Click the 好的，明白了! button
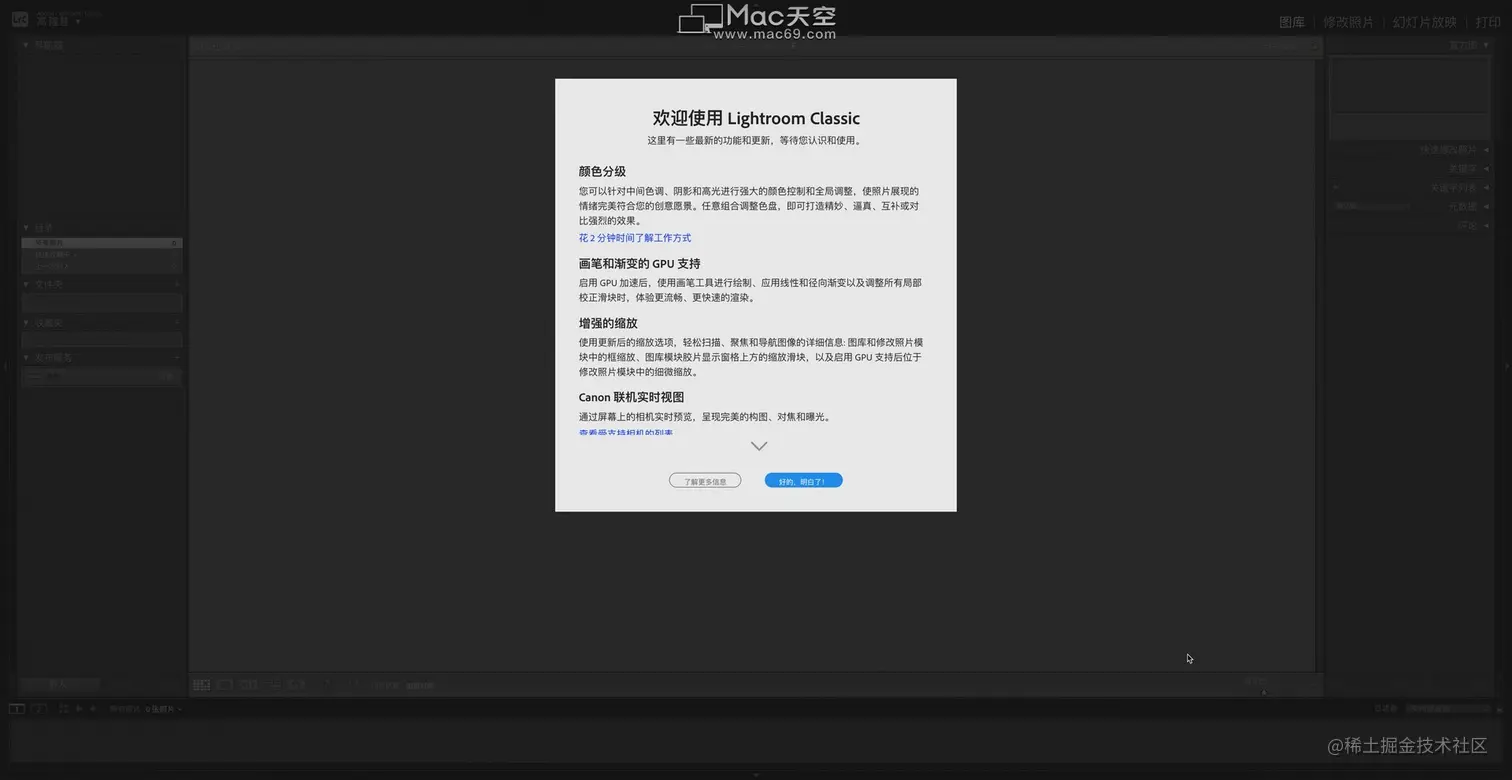1512x780 pixels. (803, 481)
